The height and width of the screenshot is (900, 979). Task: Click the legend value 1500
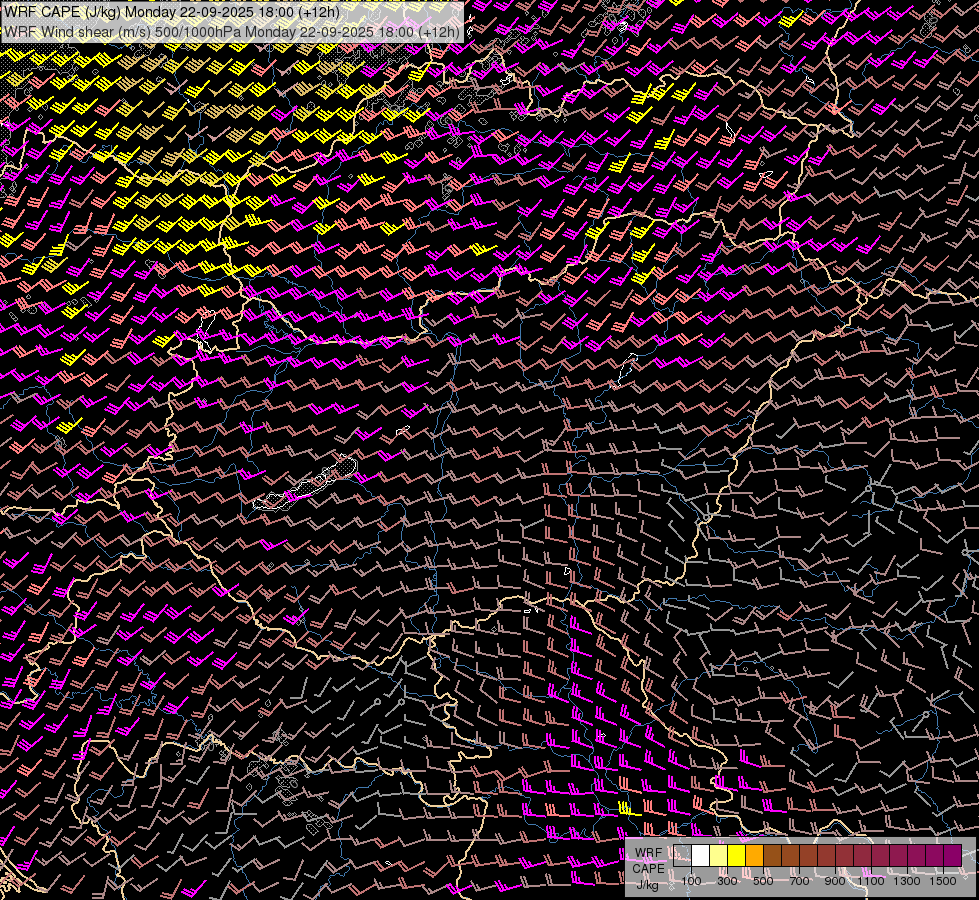coord(943,881)
